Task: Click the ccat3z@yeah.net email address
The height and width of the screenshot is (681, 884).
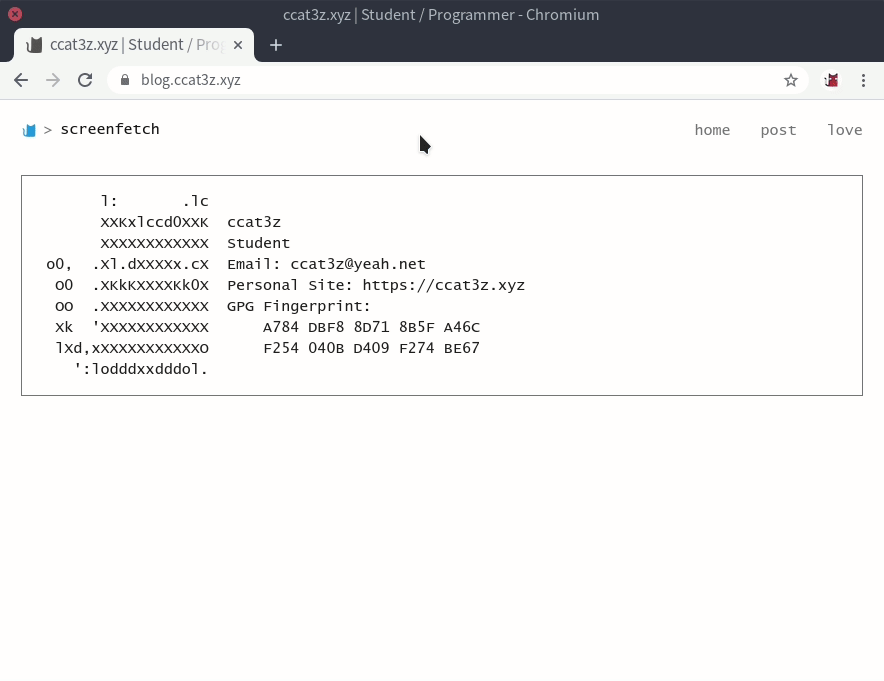Action: click(x=358, y=265)
